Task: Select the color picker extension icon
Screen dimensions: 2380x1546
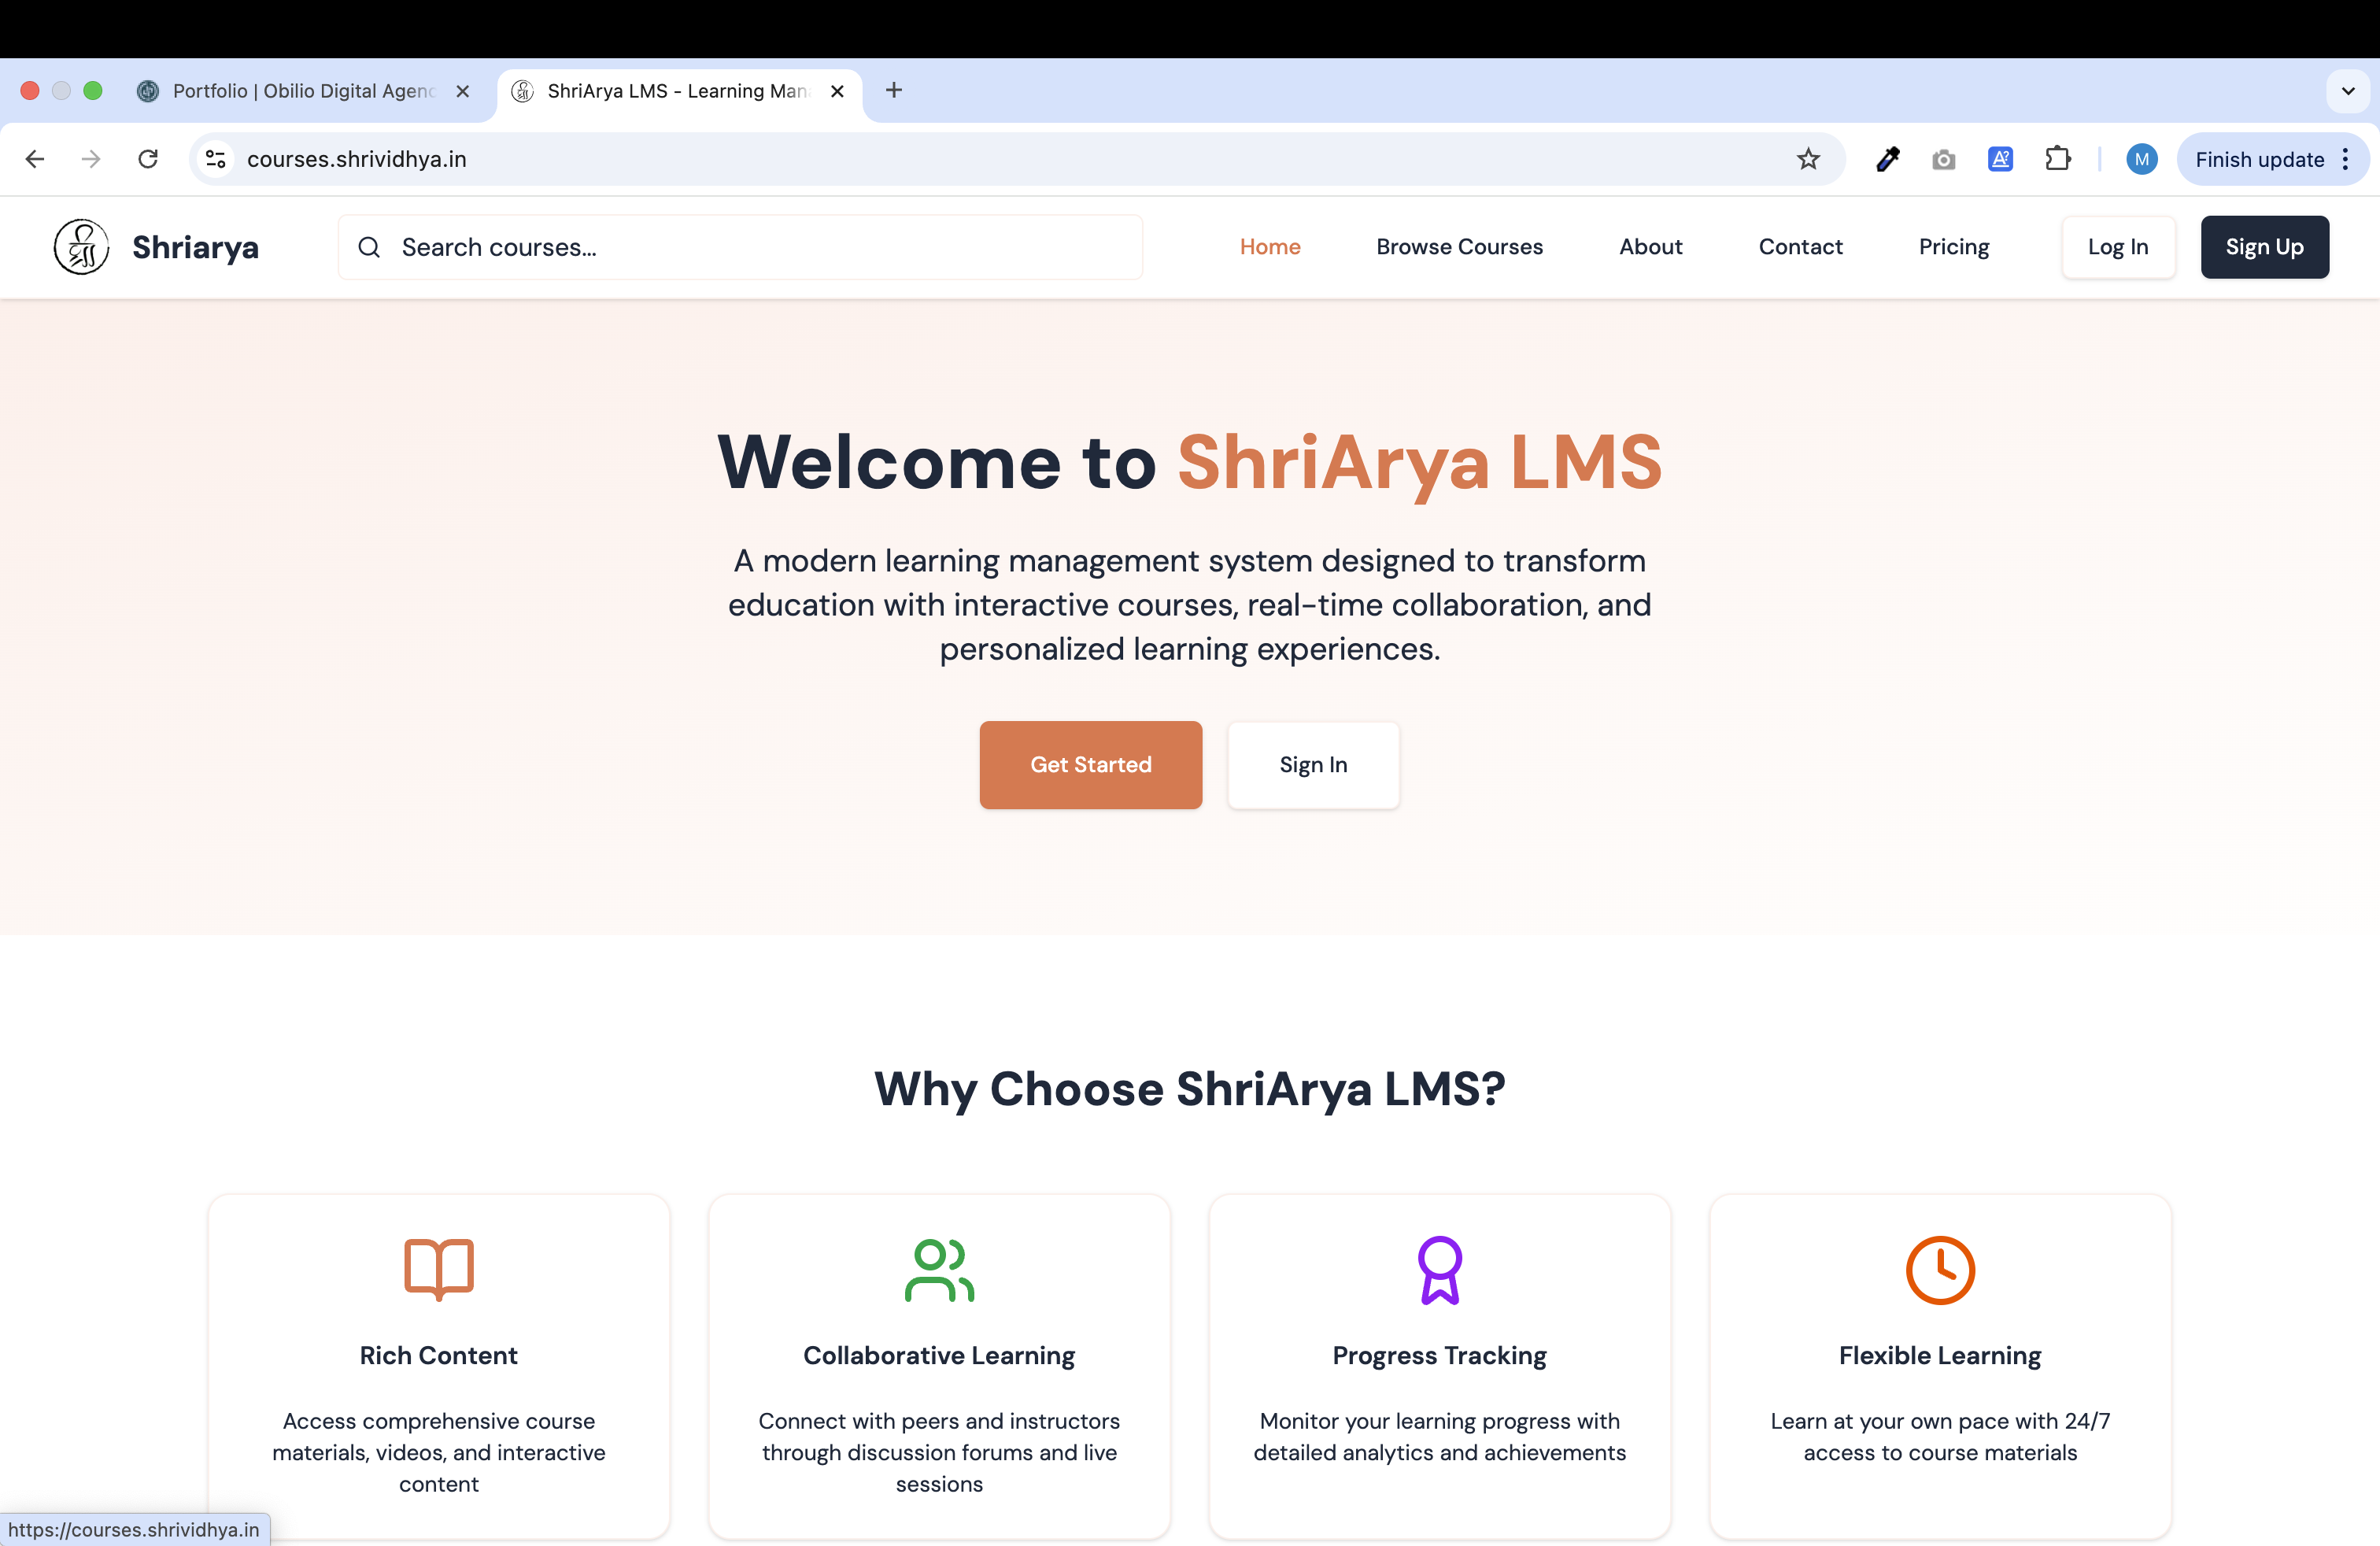Action: [1888, 159]
